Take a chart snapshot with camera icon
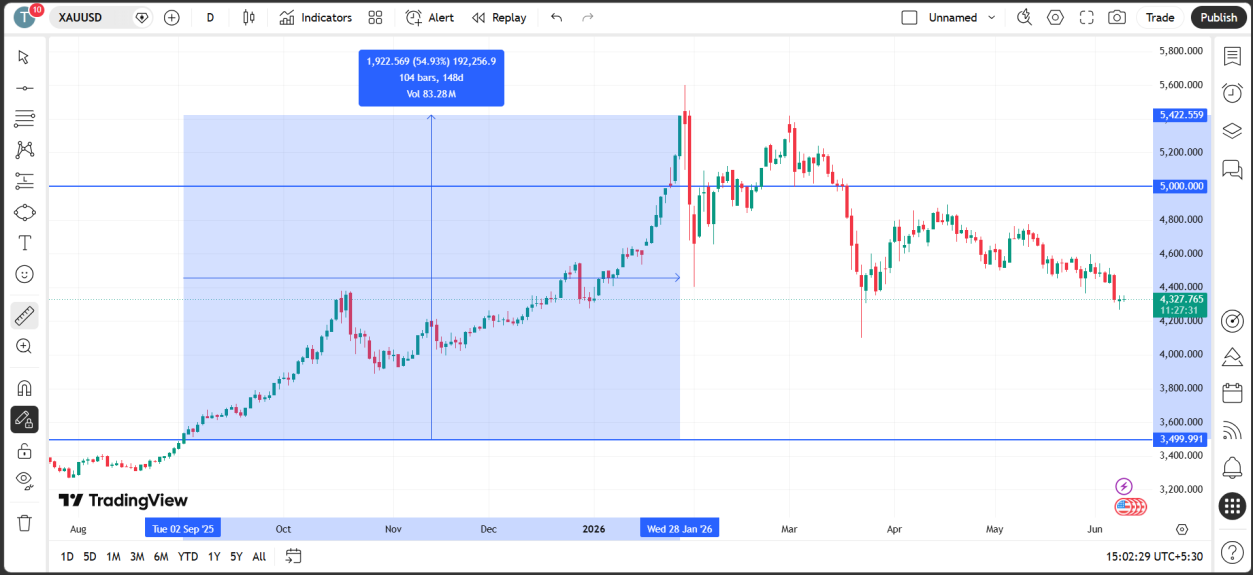Viewport: 1253px width, 575px height. 1117,17
